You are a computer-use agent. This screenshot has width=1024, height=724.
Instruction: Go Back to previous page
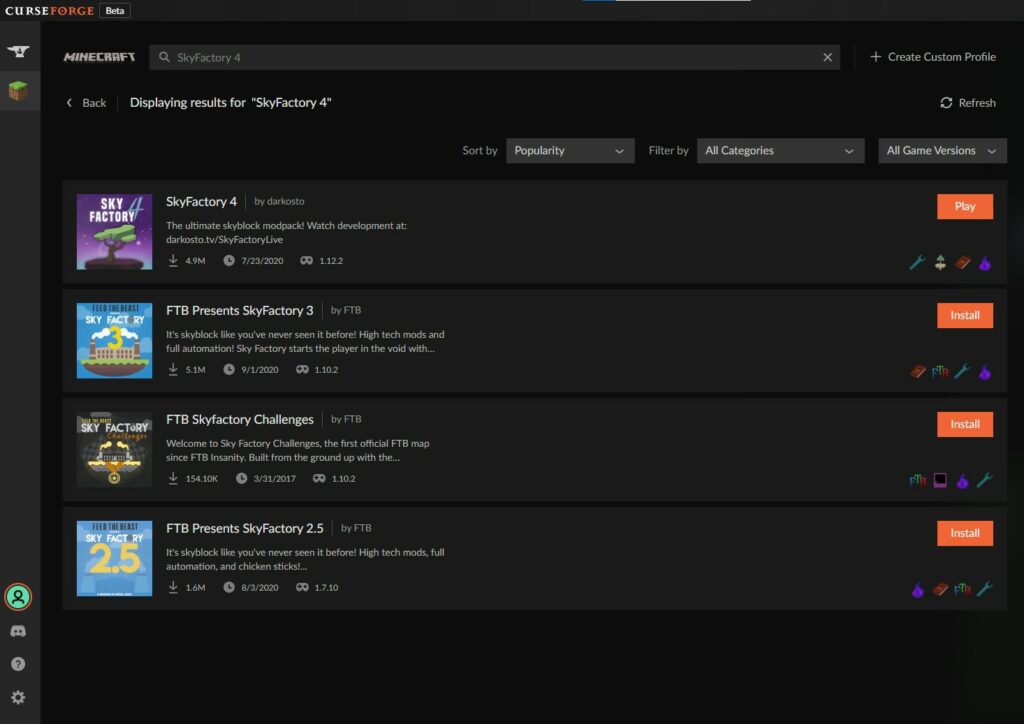[x=86, y=102]
